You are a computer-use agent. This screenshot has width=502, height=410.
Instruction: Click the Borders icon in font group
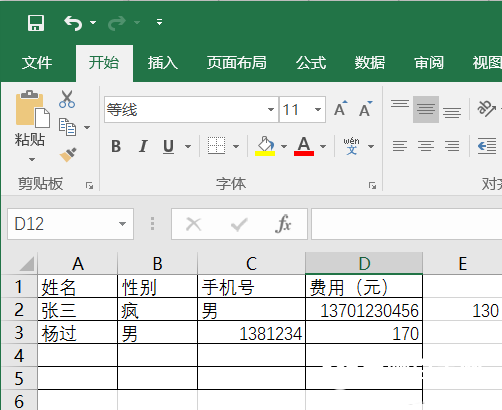pyautogui.click(x=216, y=146)
